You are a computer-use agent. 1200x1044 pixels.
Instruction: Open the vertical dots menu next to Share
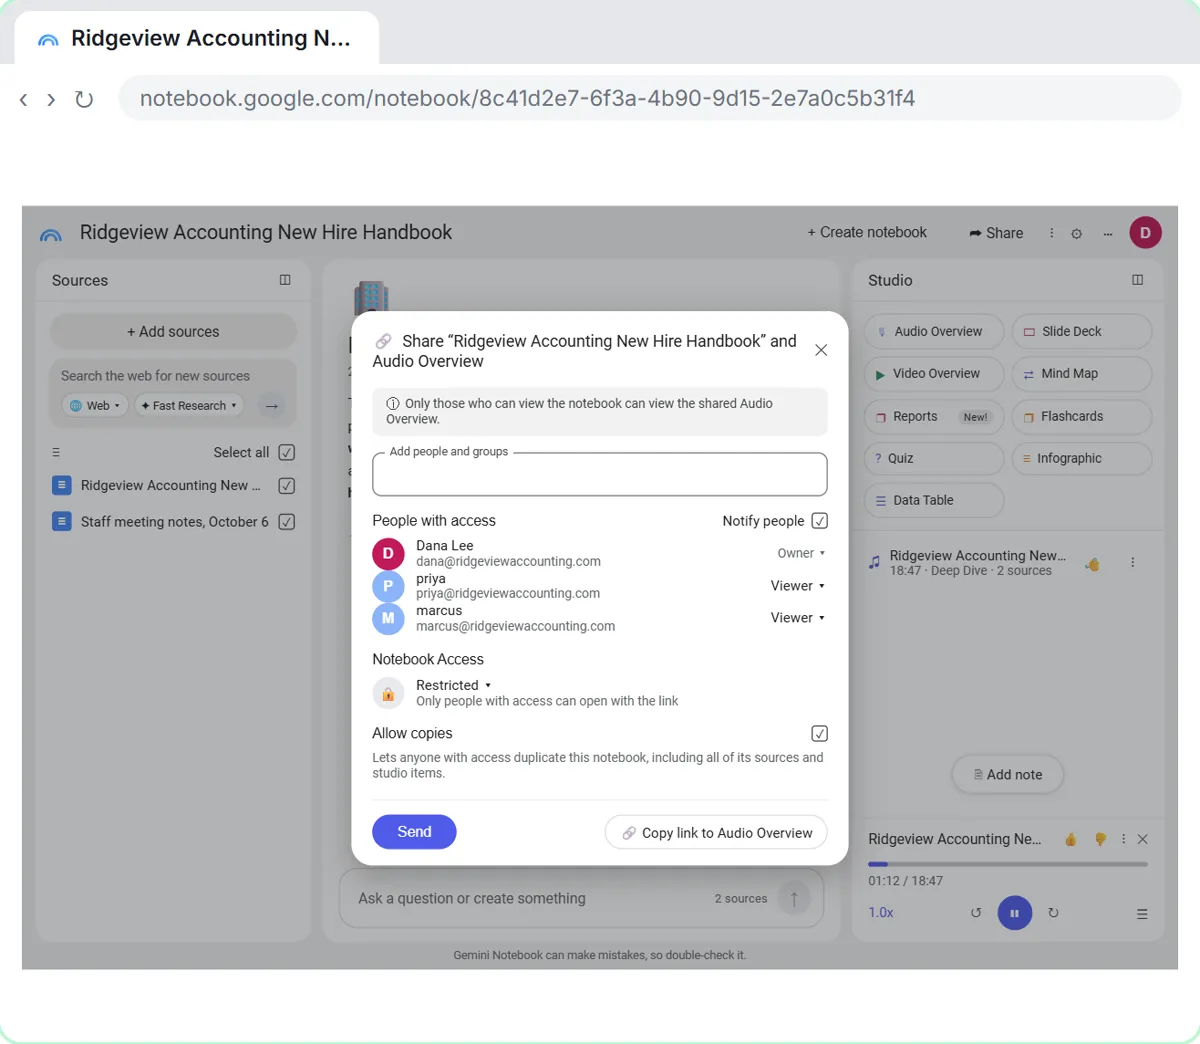[x=1051, y=233]
